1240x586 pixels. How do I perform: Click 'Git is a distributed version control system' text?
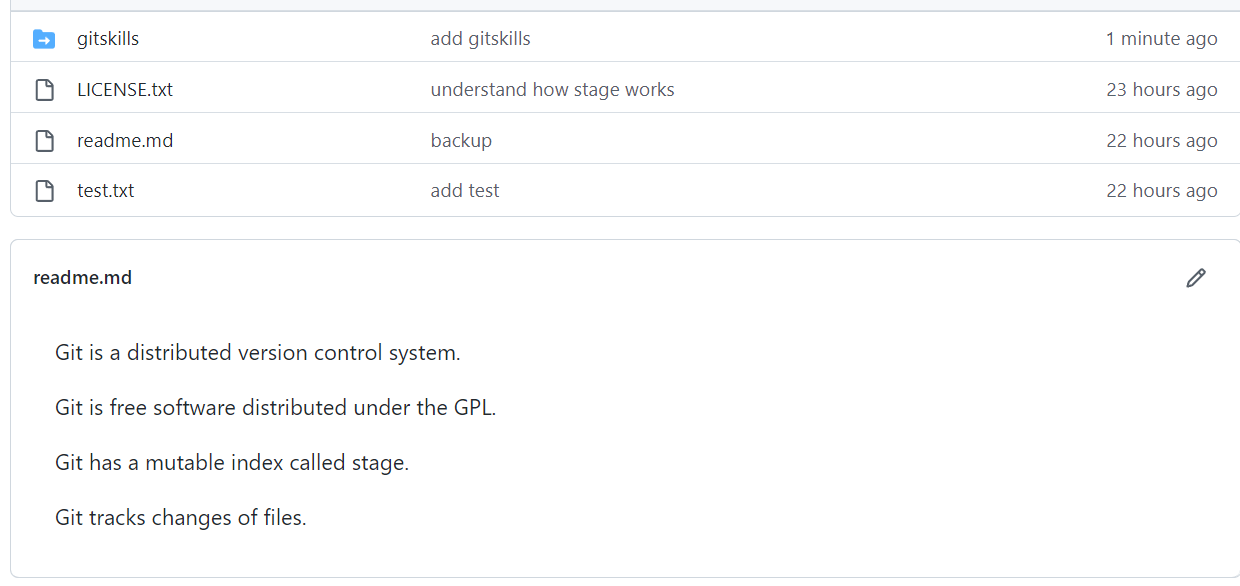tap(258, 353)
